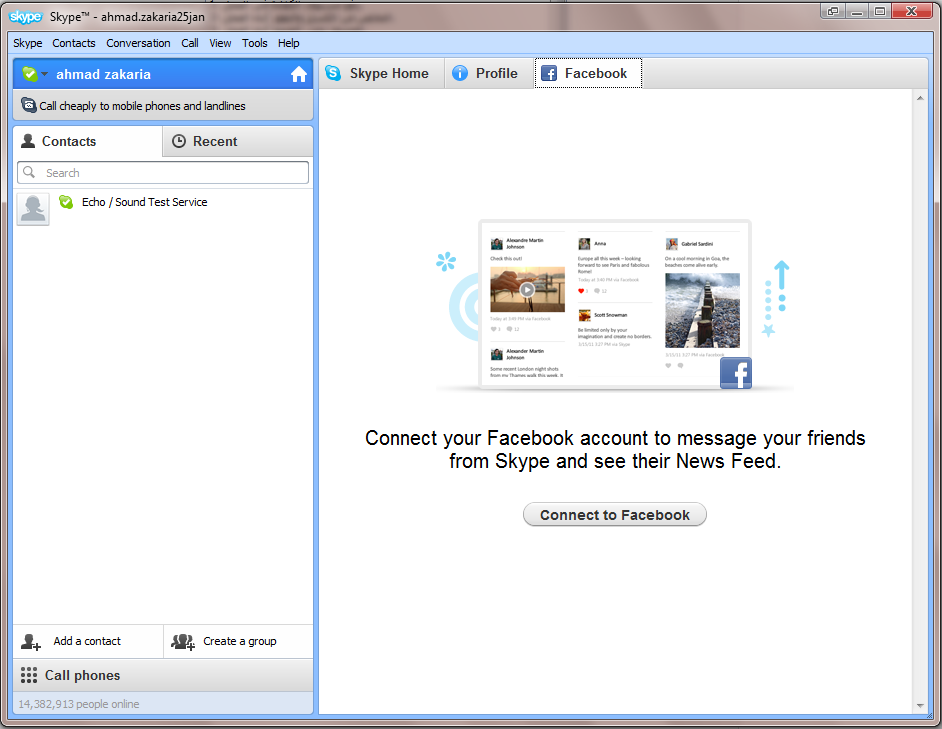Image resolution: width=942 pixels, height=729 pixels.
Task: Click the clock icon on Recent tab
Action: click(179, 141)
